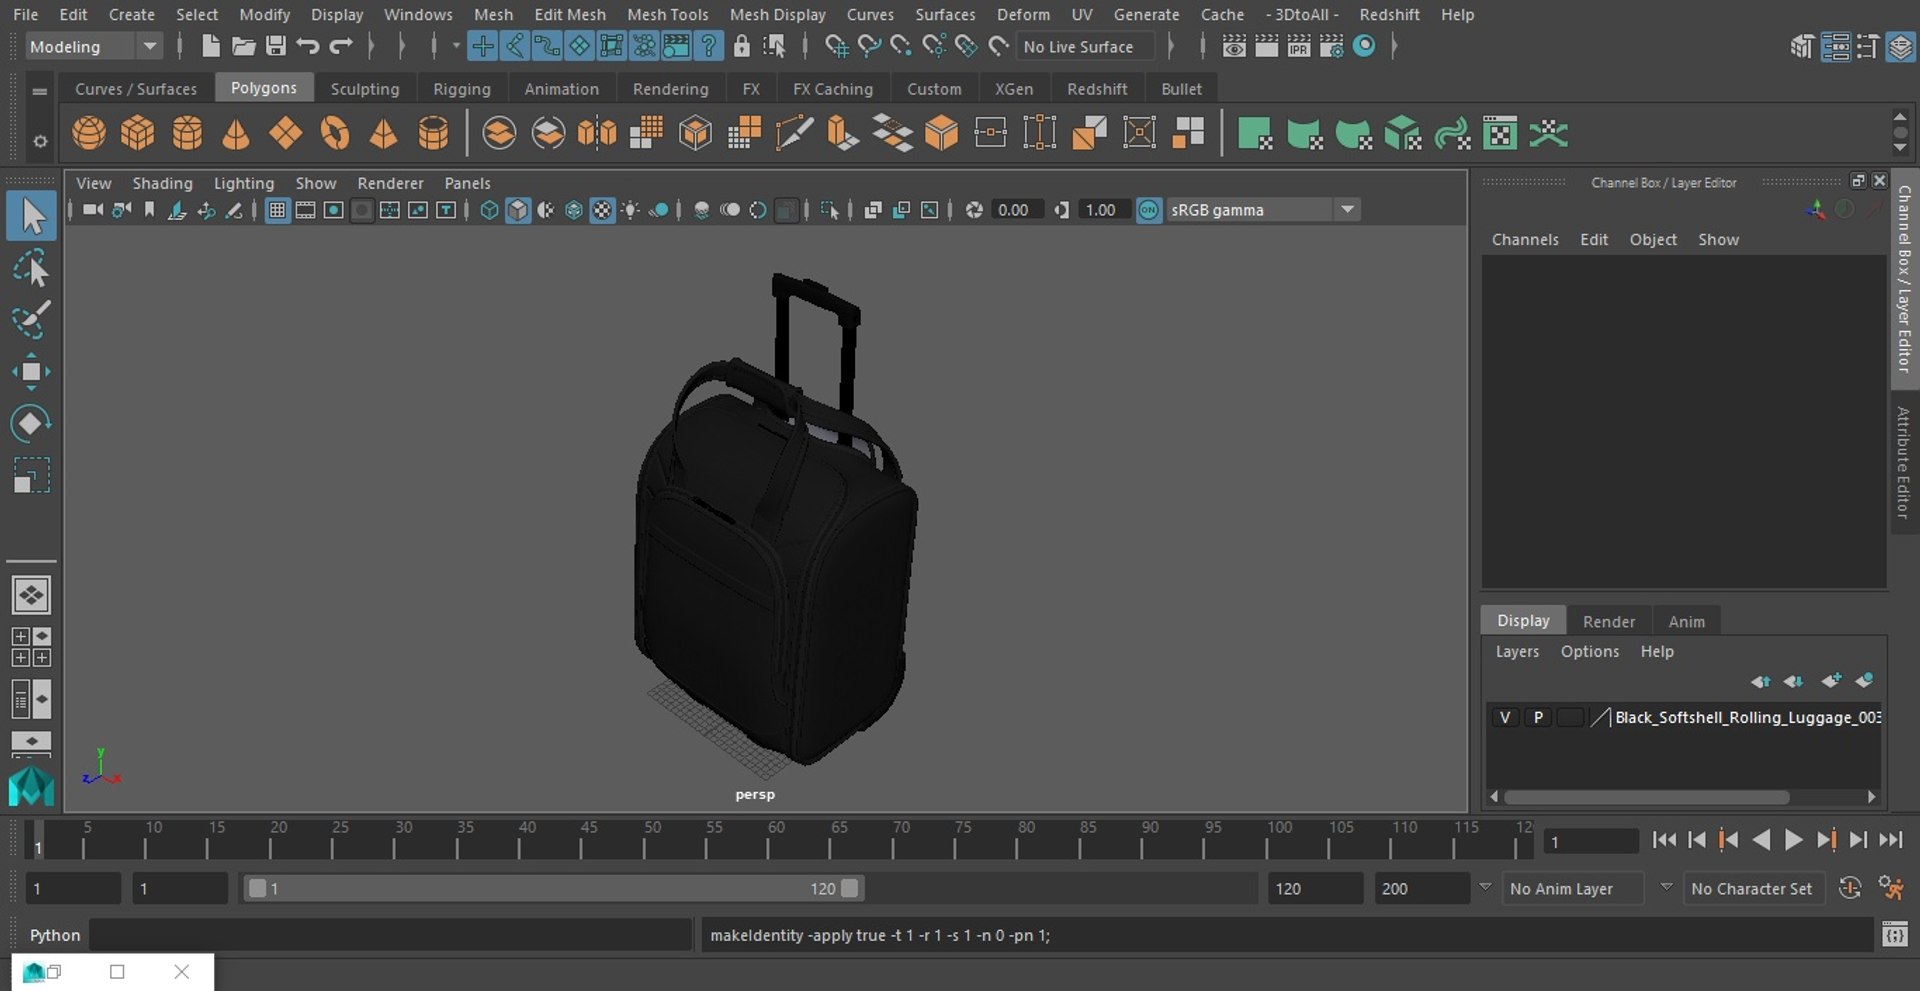Switch to the Render layer tab
Screen dimensions: 1920x991
click(x=1608, y=621)
